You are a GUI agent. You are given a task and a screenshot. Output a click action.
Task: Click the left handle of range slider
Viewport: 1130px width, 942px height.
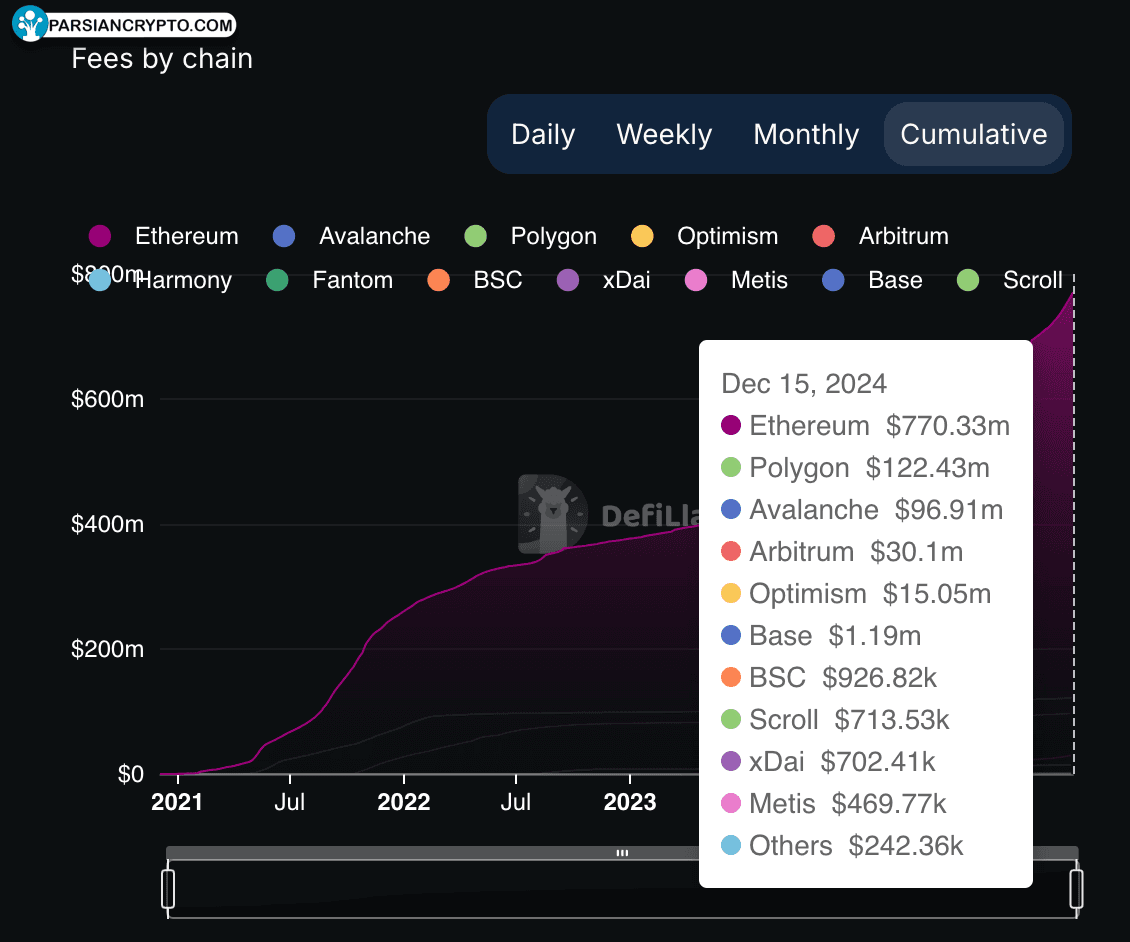168,889
